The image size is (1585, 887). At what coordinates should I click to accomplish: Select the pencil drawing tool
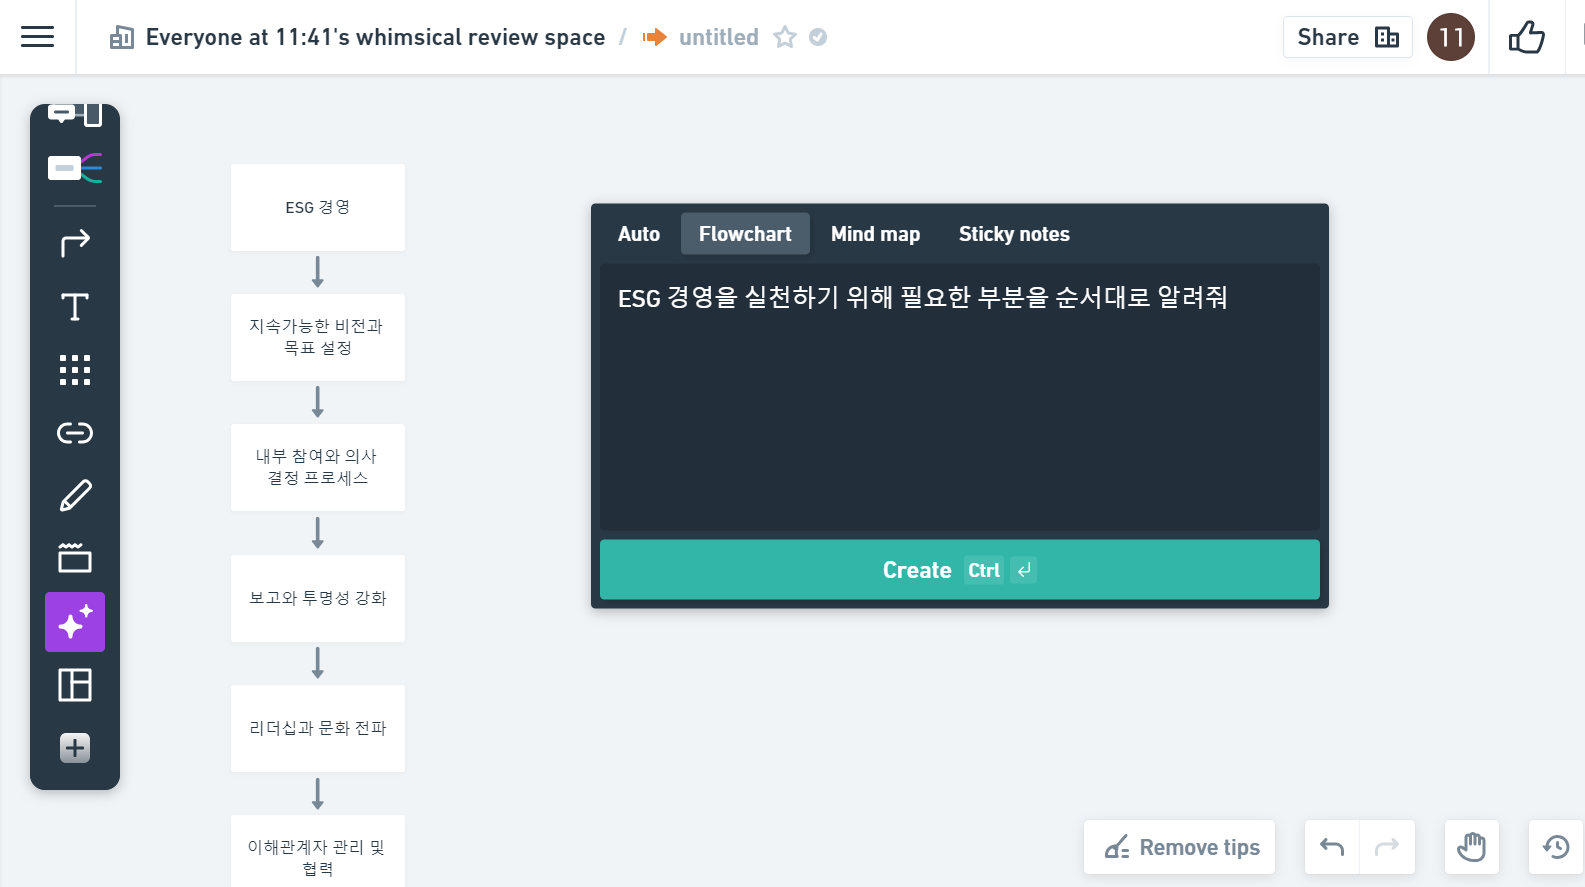[75, 496]
